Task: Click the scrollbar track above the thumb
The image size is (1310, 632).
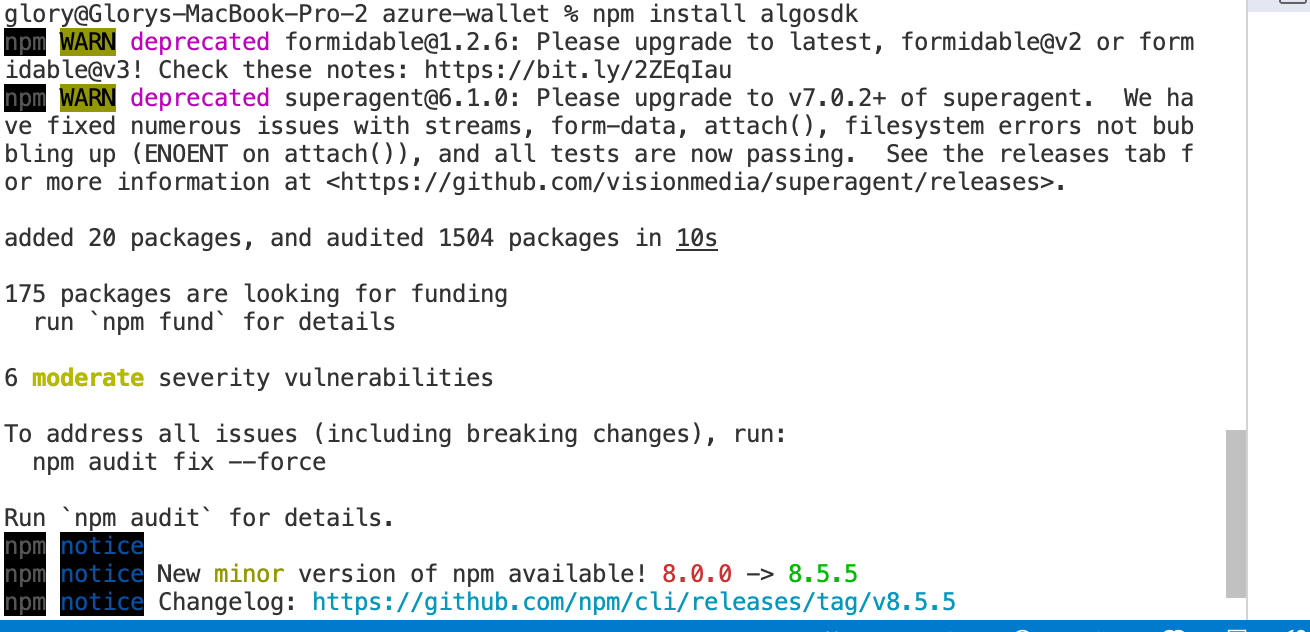Action: 1236,215
